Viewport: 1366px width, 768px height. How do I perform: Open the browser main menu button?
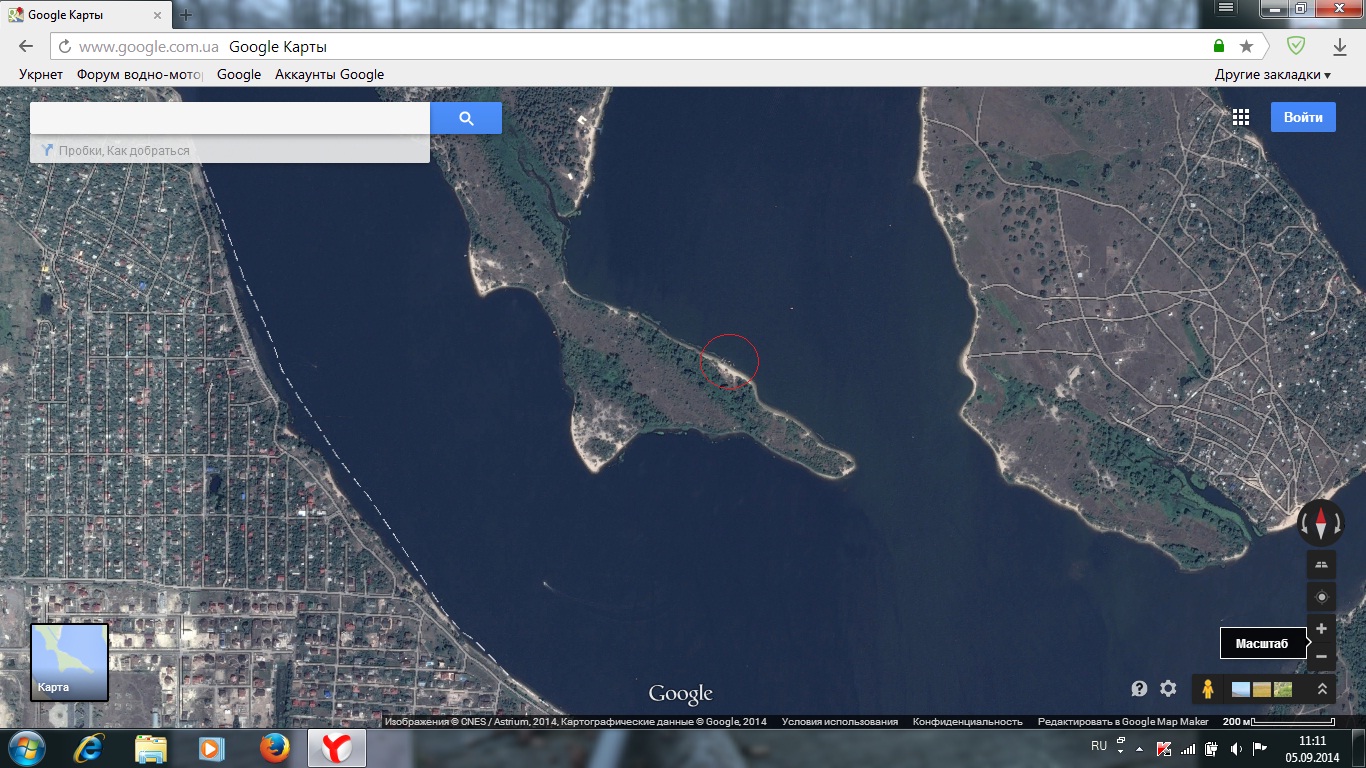click(x=1231, y=8)
